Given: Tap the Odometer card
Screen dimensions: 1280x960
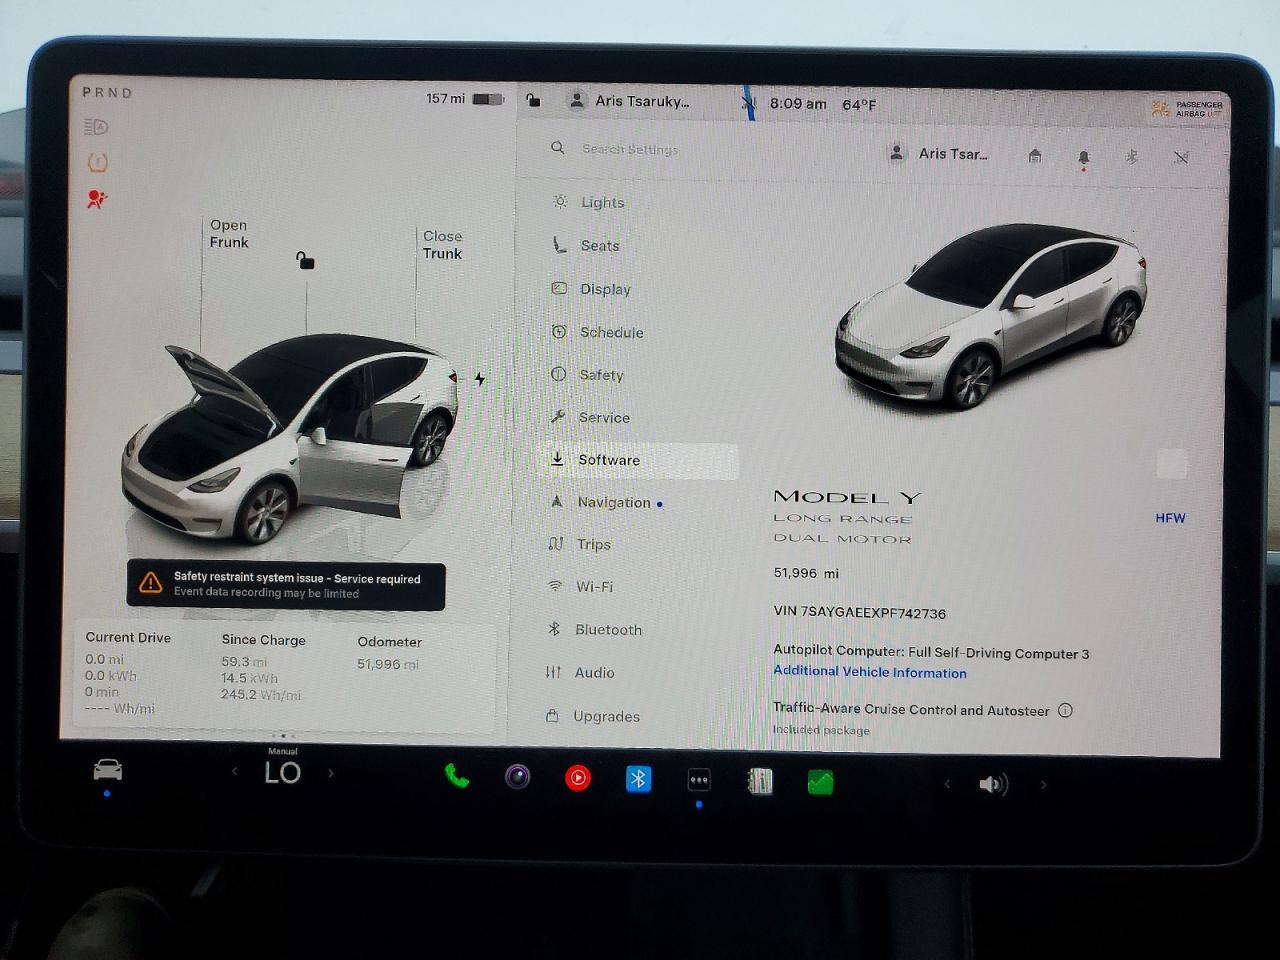Looking at the screenshot, I should 389,652.
